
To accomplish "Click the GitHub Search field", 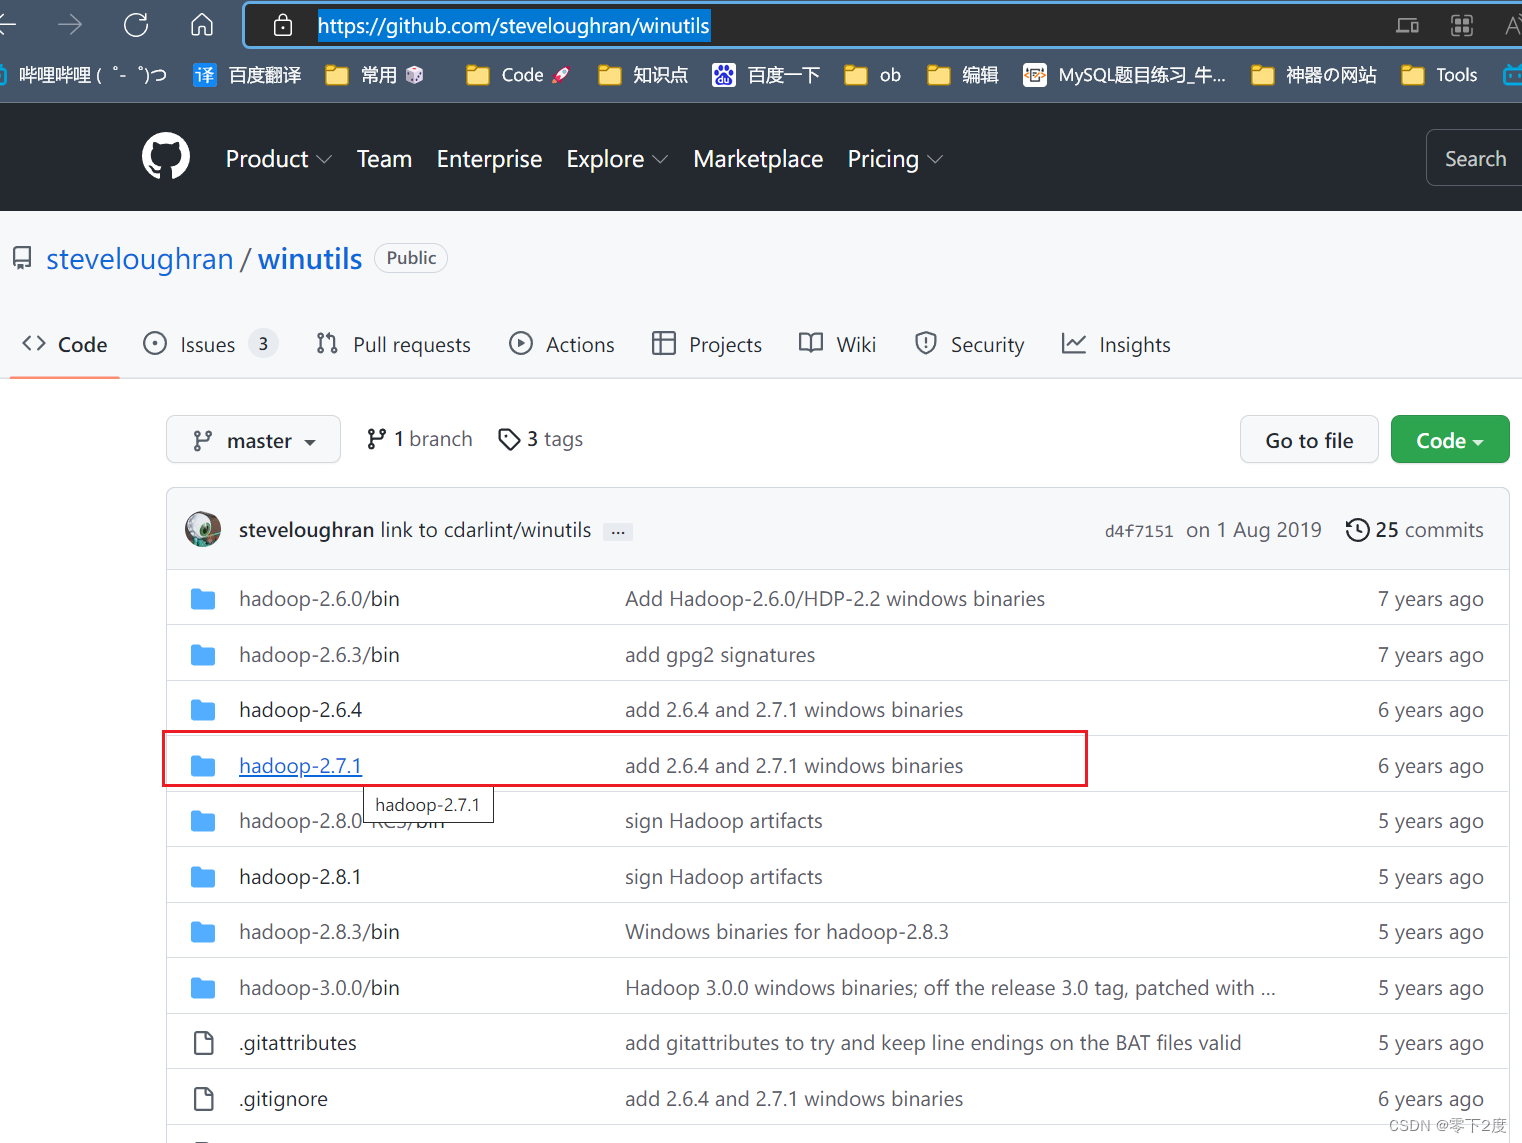I will click(1474, 159).
